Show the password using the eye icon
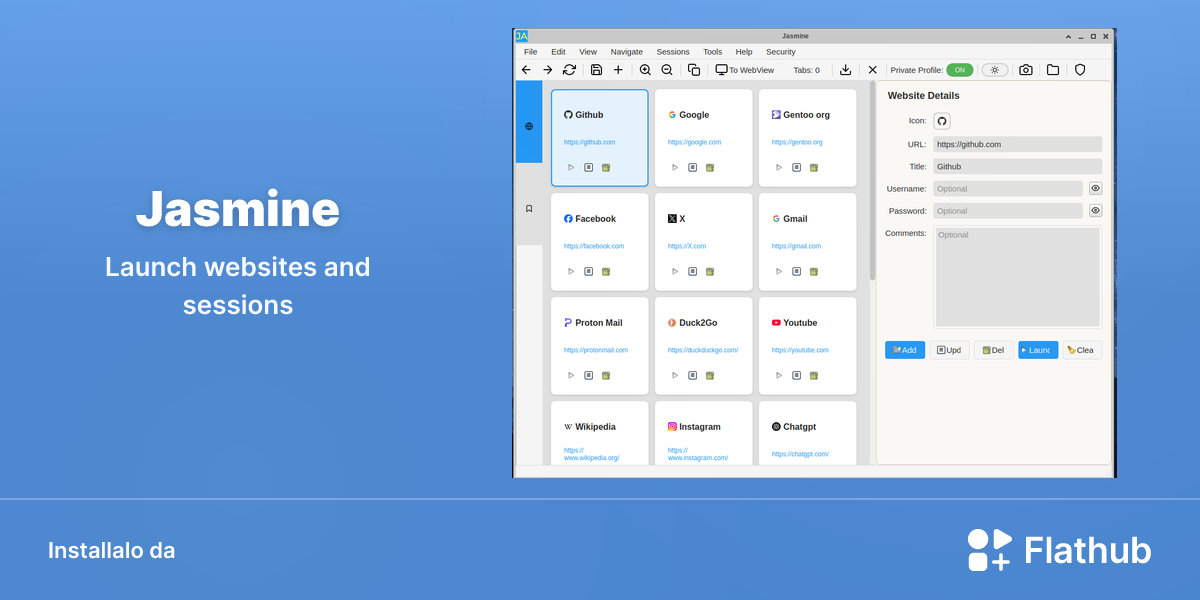 pyautogui.click(x=1095, y=211)
